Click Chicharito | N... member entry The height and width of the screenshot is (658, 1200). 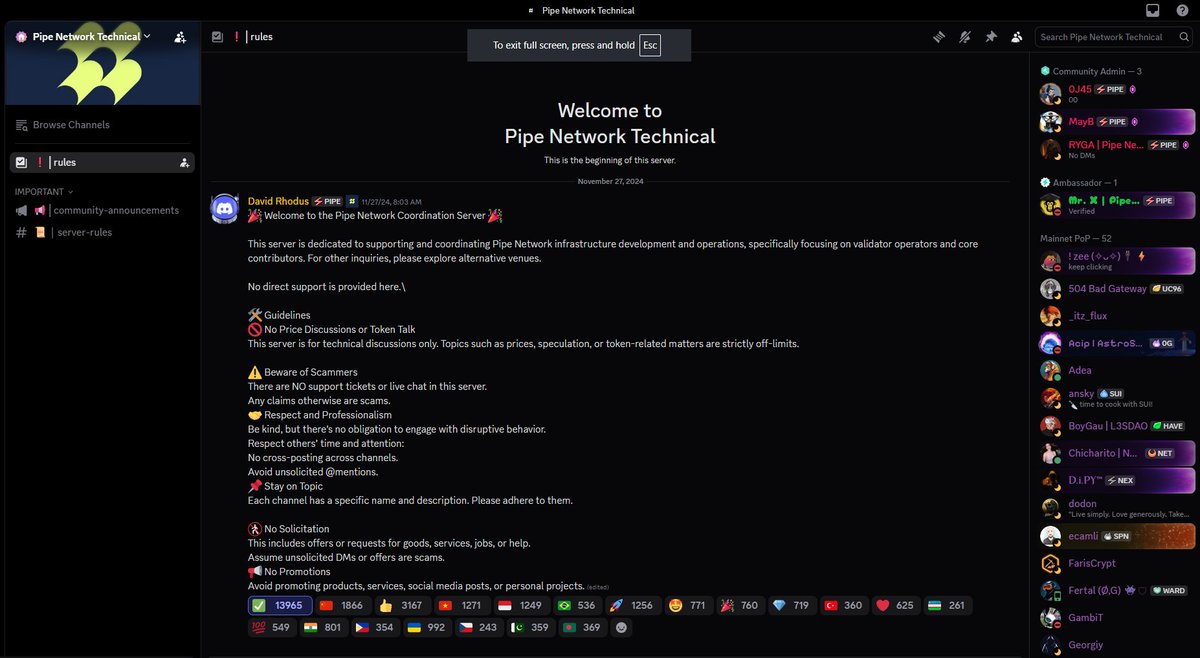tap(1116, 453)
